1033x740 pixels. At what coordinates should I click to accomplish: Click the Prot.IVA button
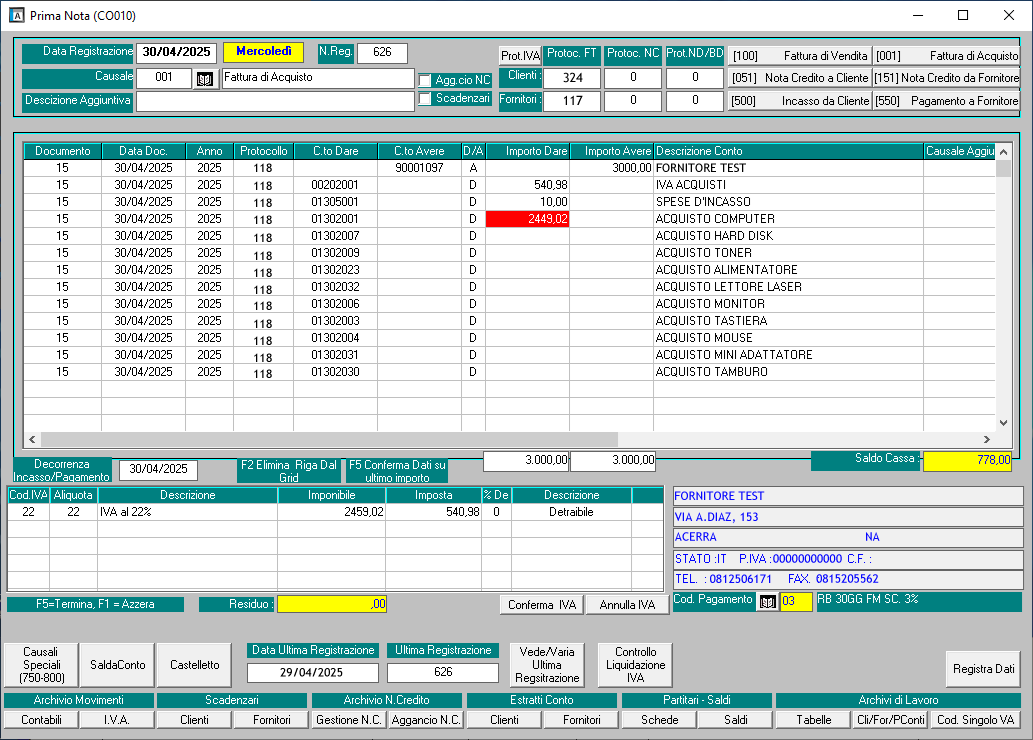pyautogui.click(x=520, y=55)
